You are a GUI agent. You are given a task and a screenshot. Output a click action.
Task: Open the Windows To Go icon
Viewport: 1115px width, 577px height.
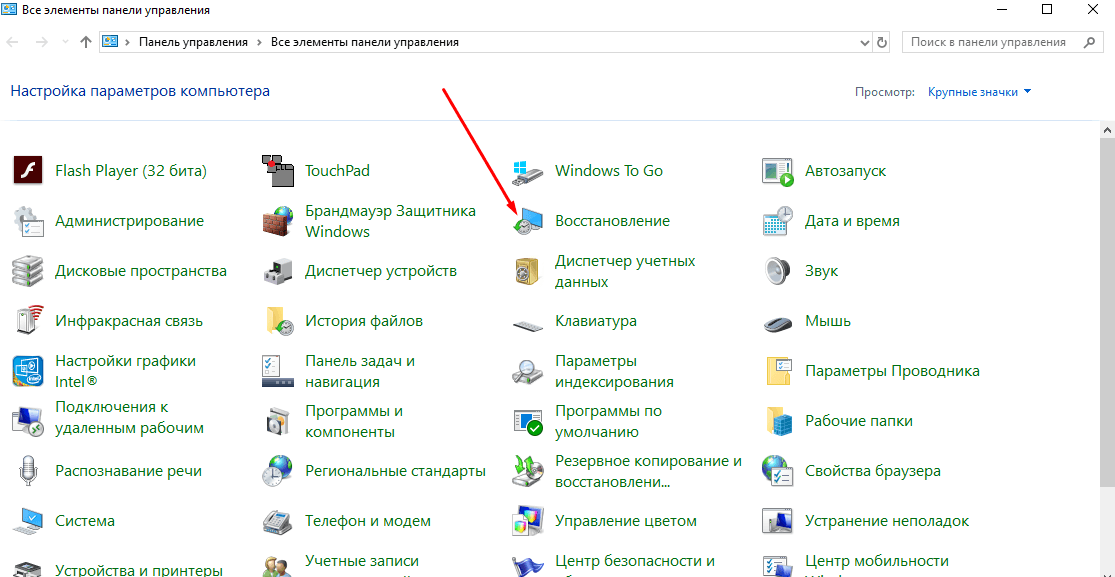(x=528, y=171)
